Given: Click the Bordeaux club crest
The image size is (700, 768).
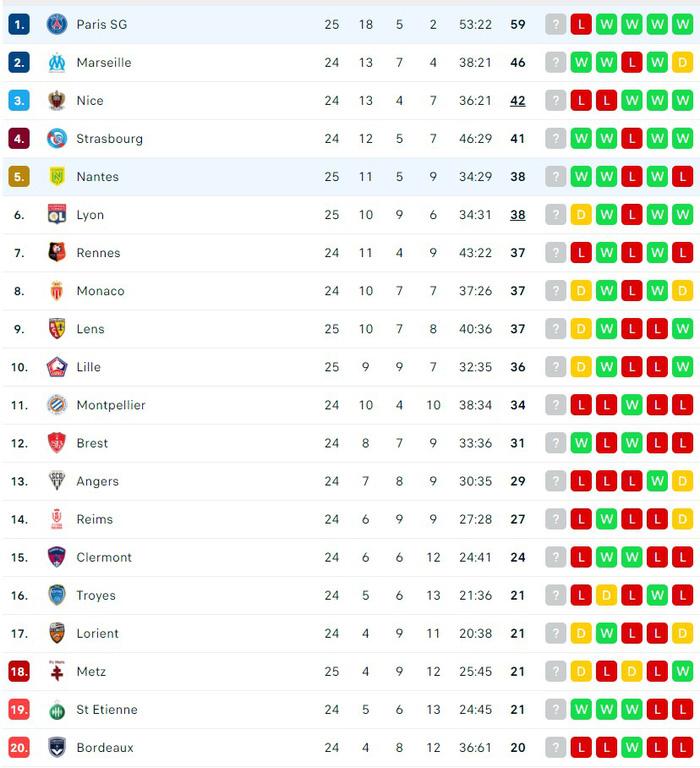Looking at the screenshot, I should point(57,748).
